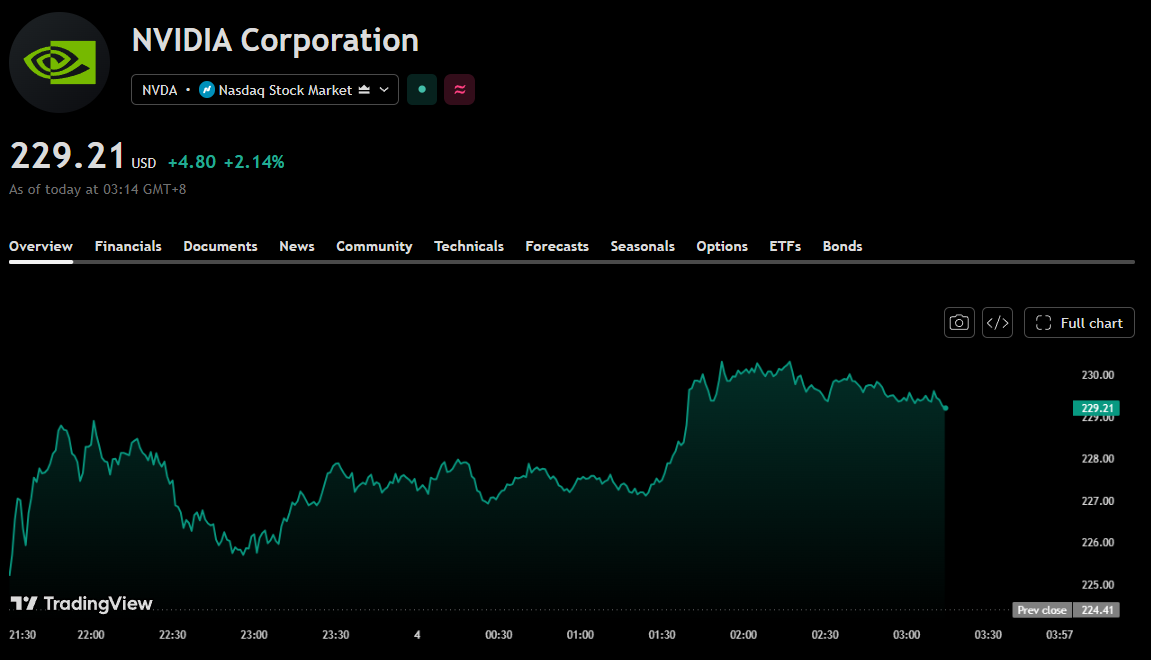Click the +4.80 price change value
Viewport: 1151px width, 660px height.
click(x=192, y=162)
